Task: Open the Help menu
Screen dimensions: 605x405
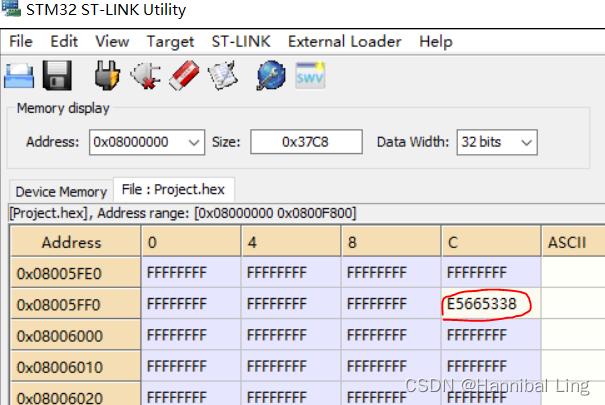Action: click(436, 41)
